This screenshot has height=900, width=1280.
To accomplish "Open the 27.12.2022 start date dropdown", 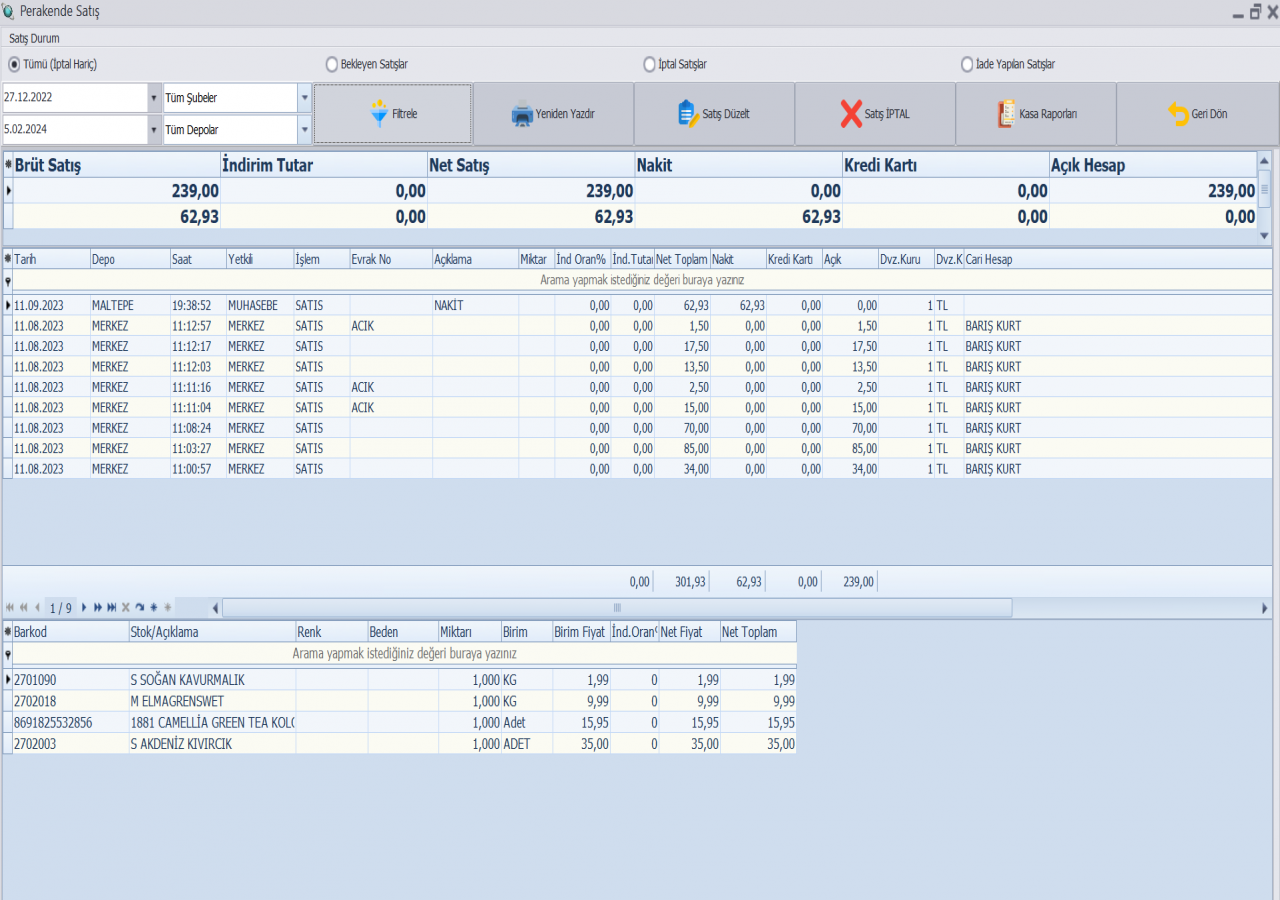I will (x=154, y=98).
